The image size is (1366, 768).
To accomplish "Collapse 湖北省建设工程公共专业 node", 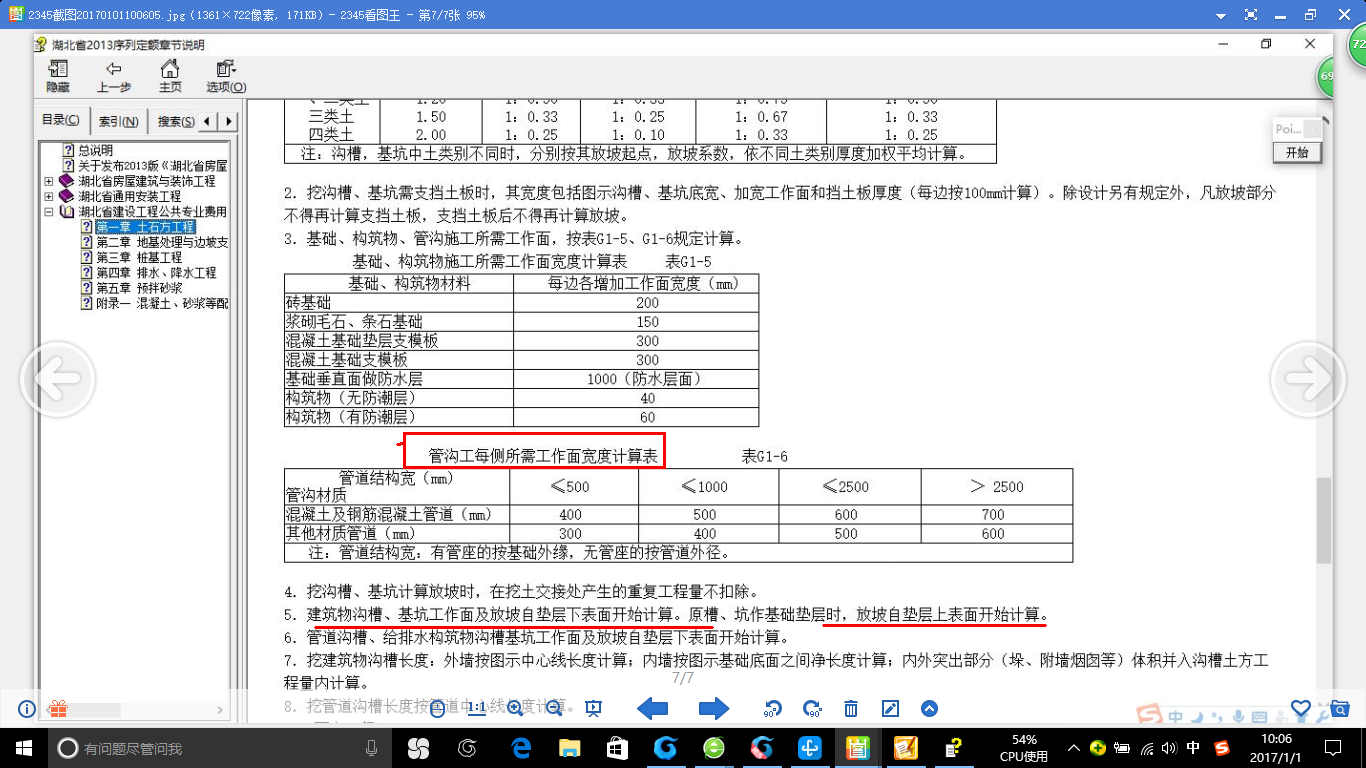I will (x=49, y=212).
